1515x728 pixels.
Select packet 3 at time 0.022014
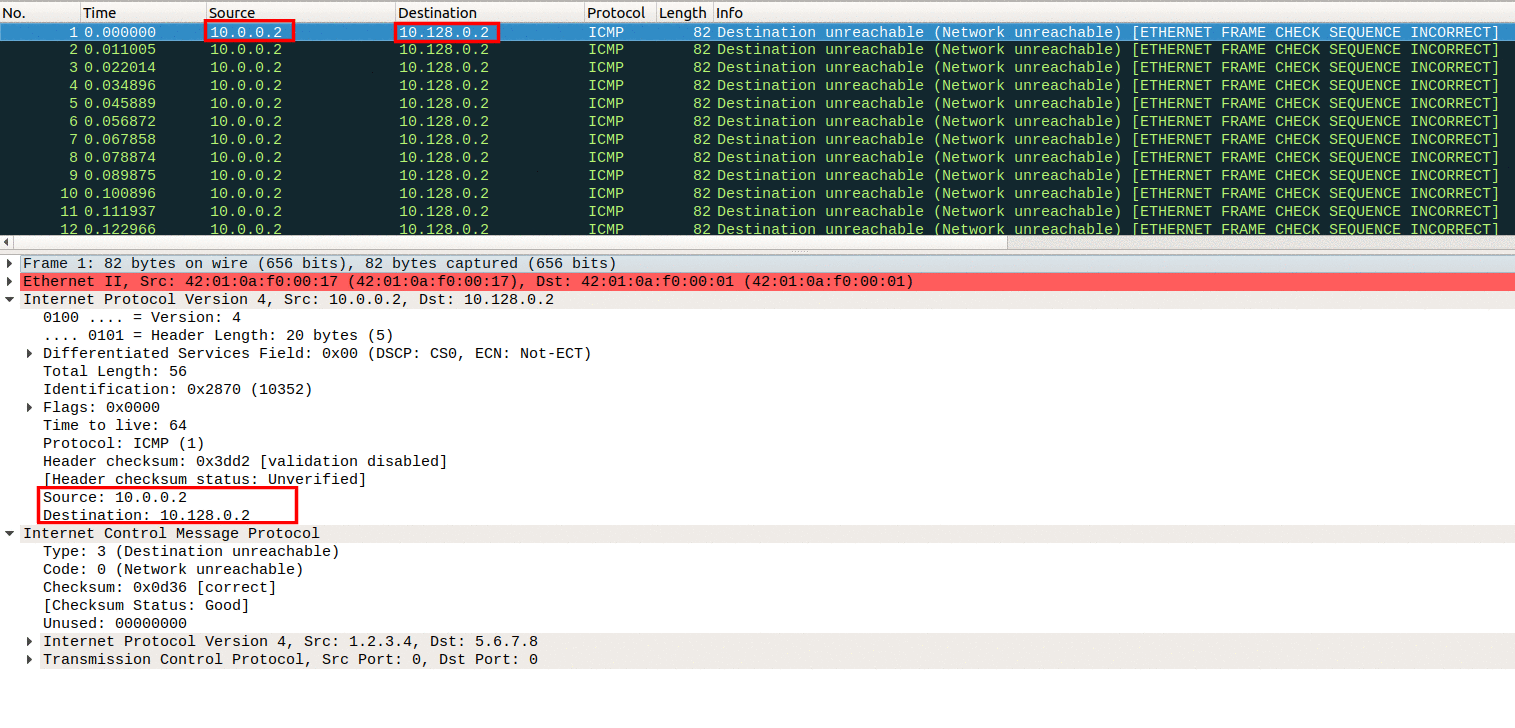[x=757, y=68]
